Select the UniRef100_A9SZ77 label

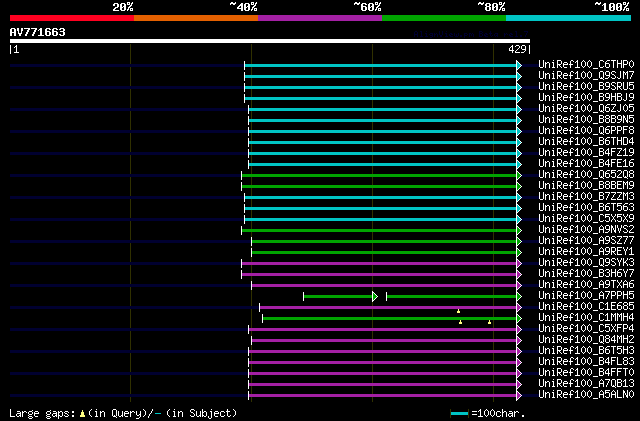tap(587, 241)
